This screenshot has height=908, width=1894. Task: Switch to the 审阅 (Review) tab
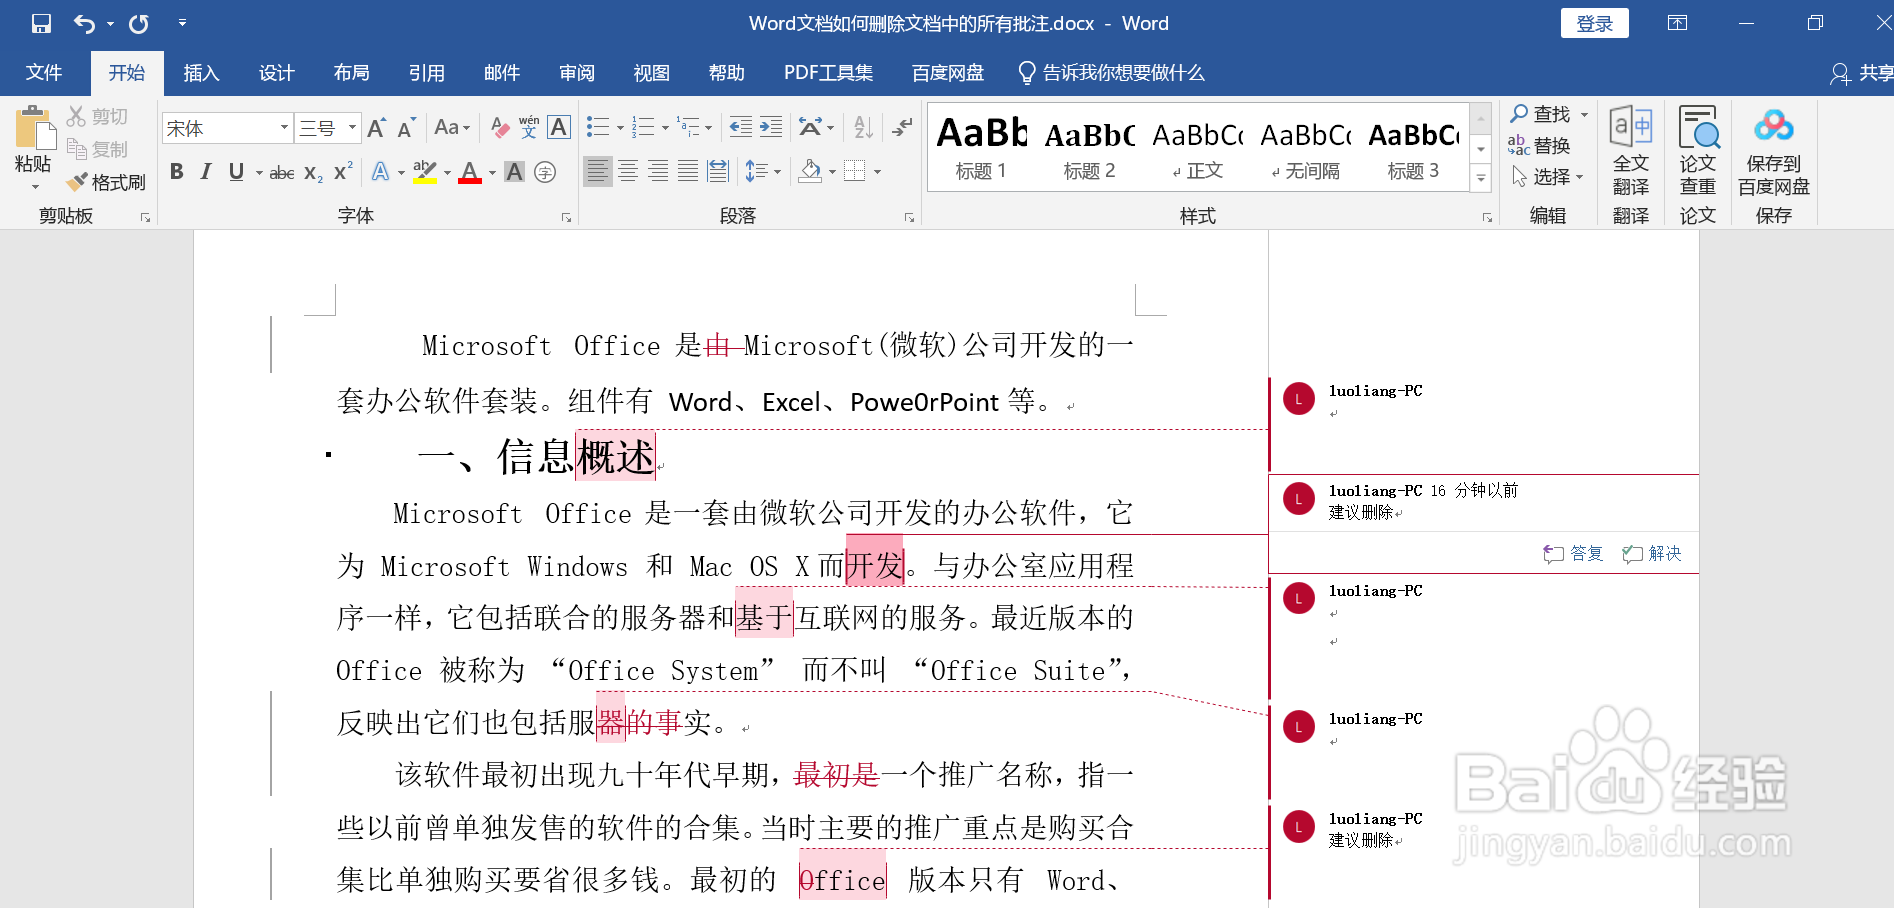pyautogui.click(x=577, y=73)
